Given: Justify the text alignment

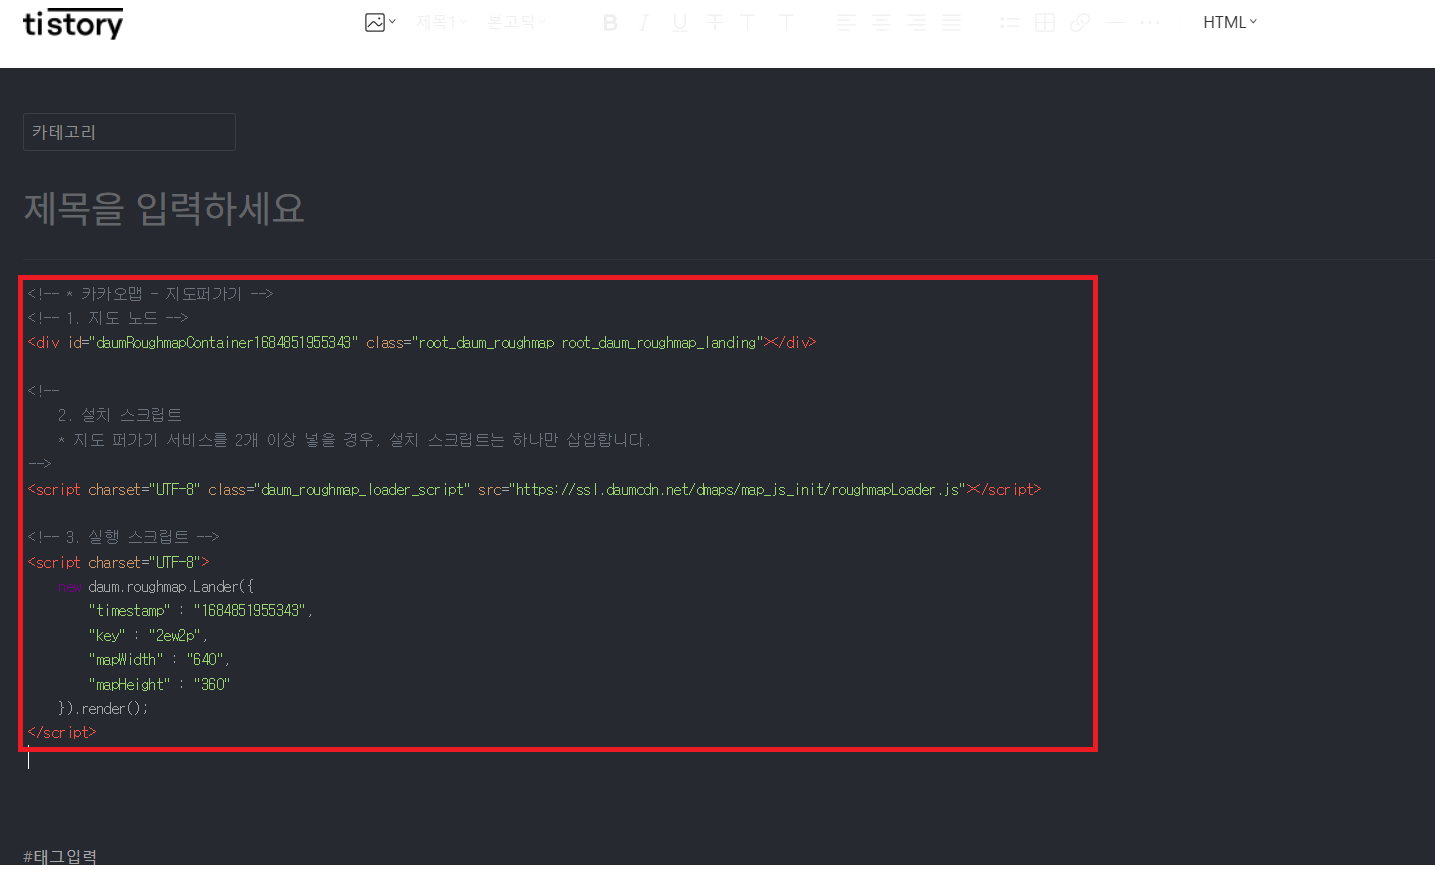Looking at the screenshot, I should tap(951, 22).
